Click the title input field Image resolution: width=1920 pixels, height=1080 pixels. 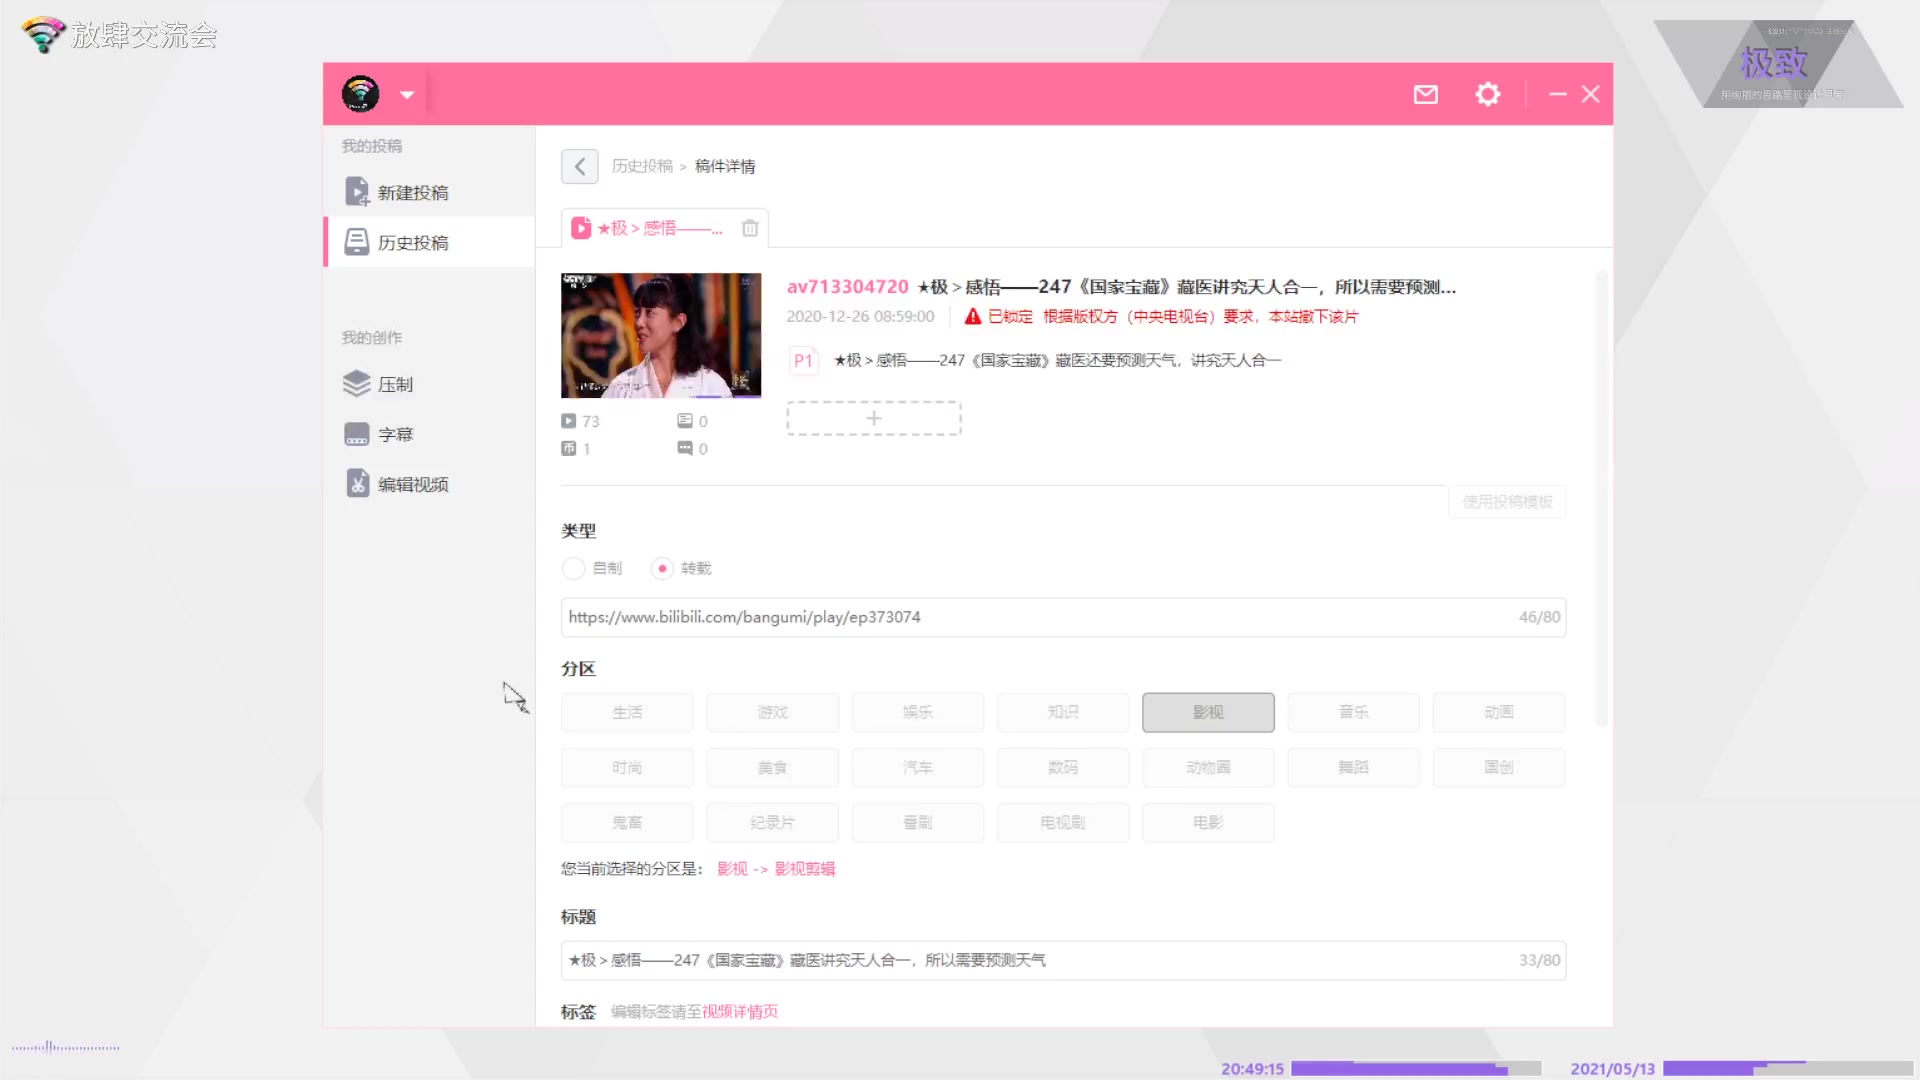coord(1063,960)
